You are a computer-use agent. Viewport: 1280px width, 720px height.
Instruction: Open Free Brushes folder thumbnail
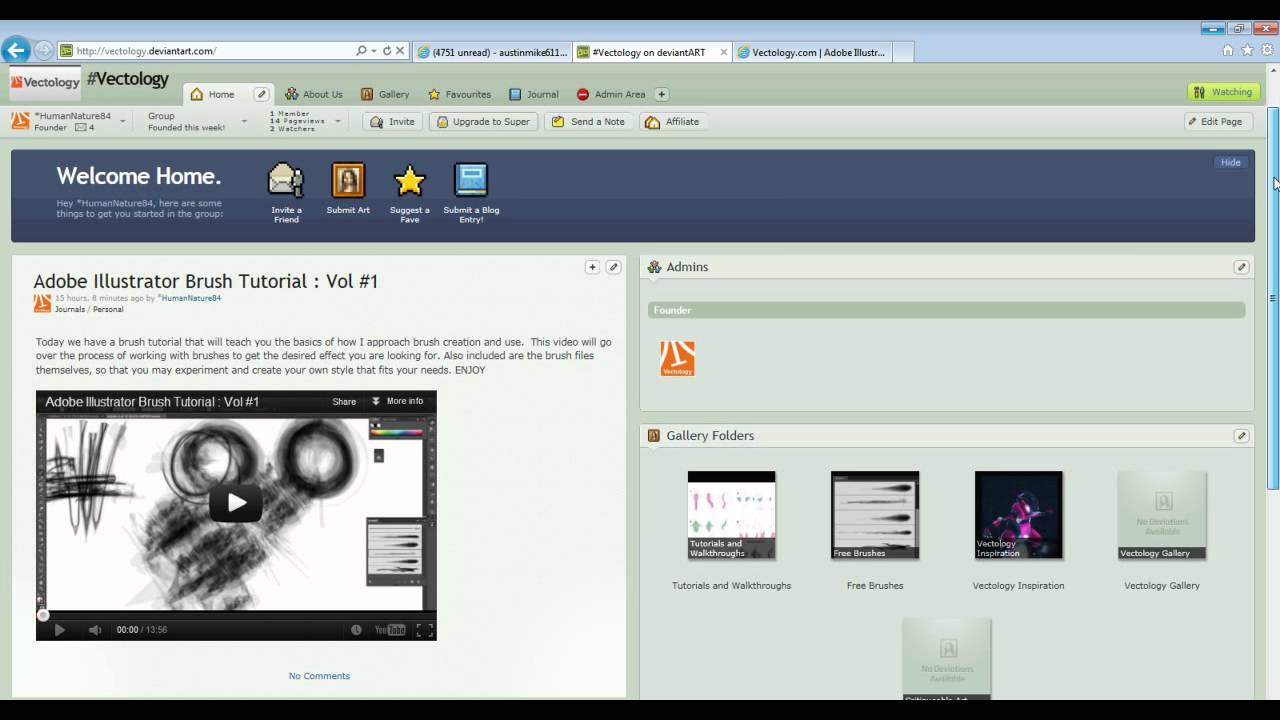[875, 515]
